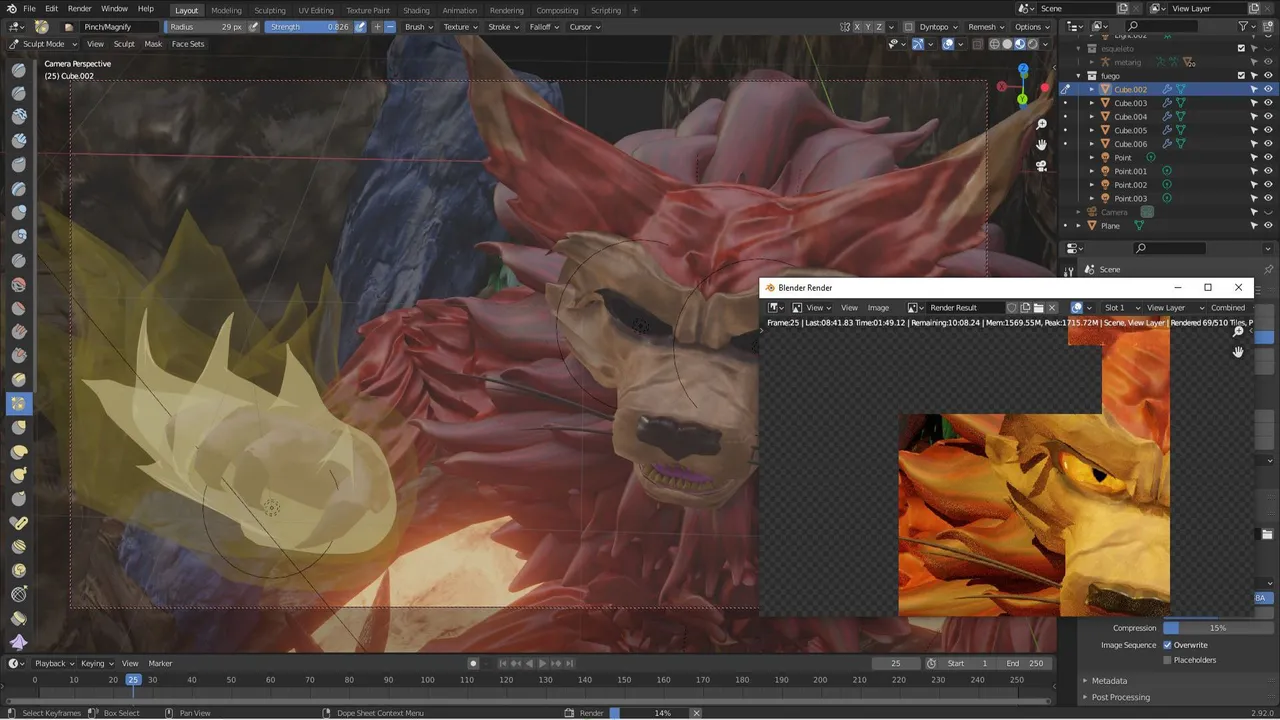This screenshot has height=720, width=1280.
Task: Set brush direction to Subtract (minus)
Action: tap(390, 27)
